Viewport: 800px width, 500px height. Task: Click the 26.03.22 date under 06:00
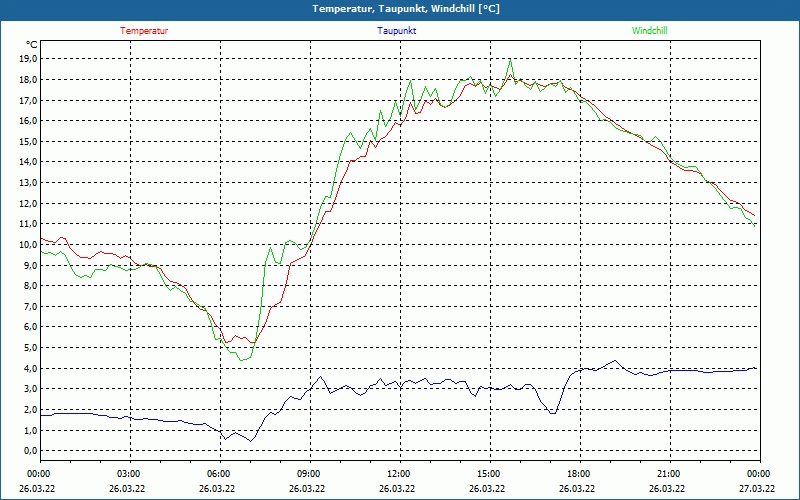[217, 488]
